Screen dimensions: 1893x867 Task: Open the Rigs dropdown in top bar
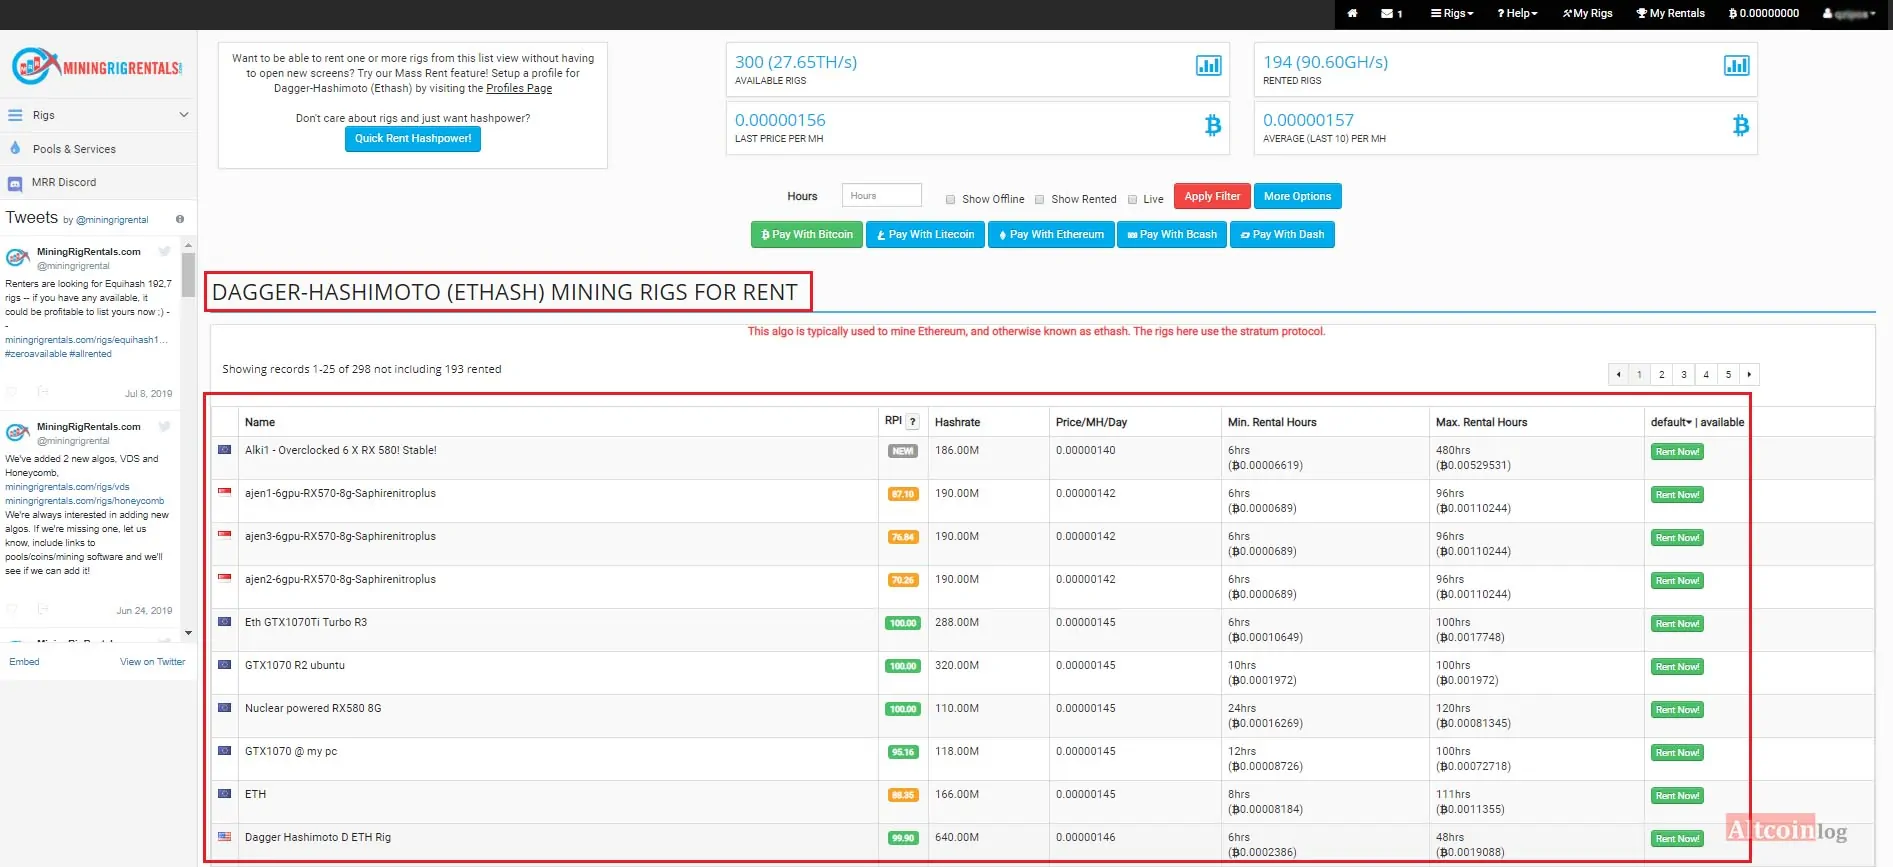1452,13
